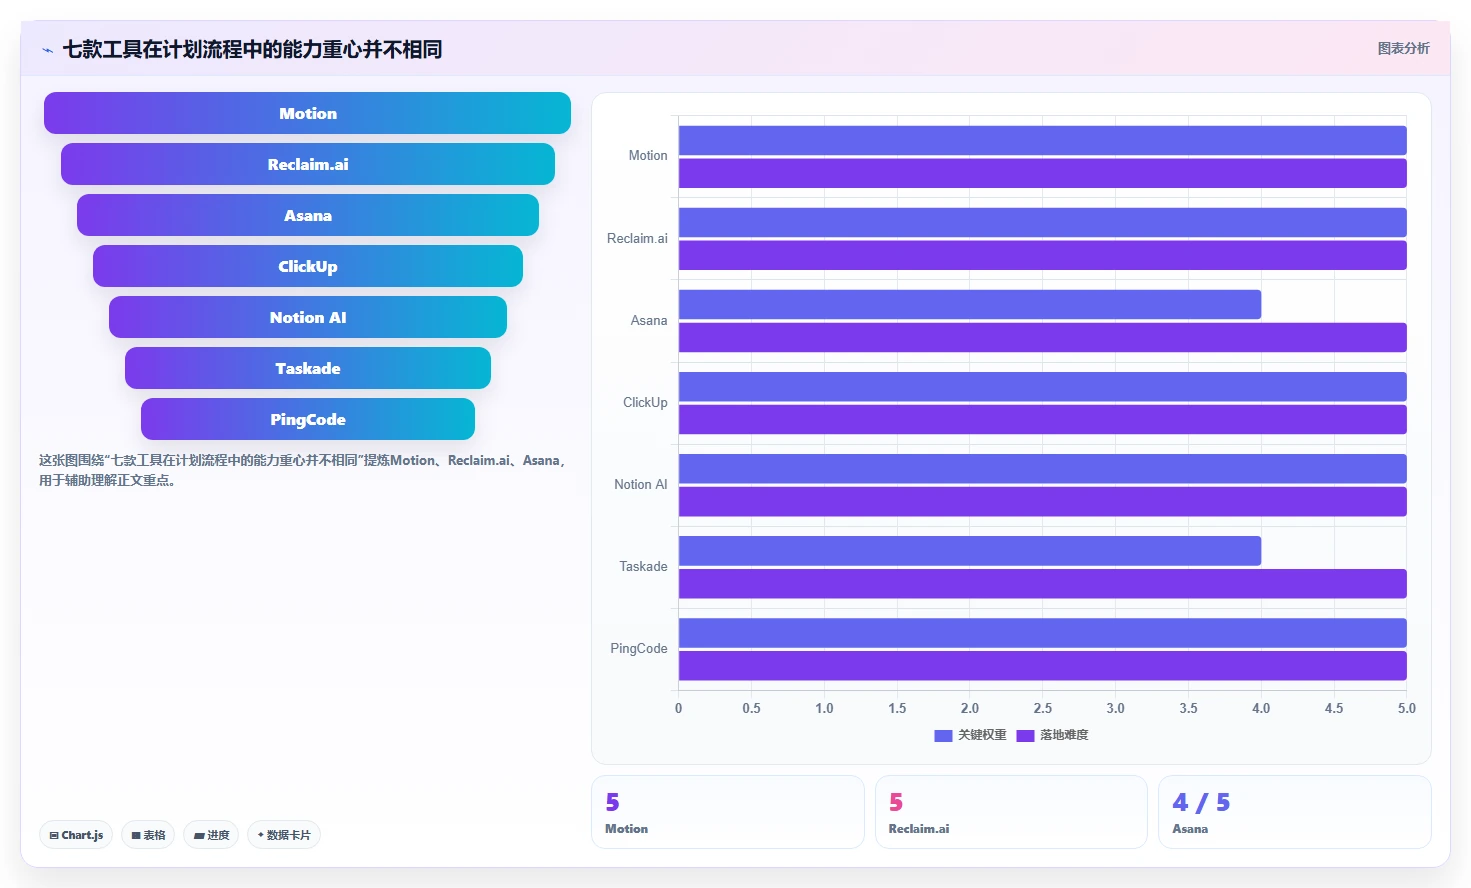The image size is (1471, 888).
Task: Select the Asana funnel stage
Action: 307,215
